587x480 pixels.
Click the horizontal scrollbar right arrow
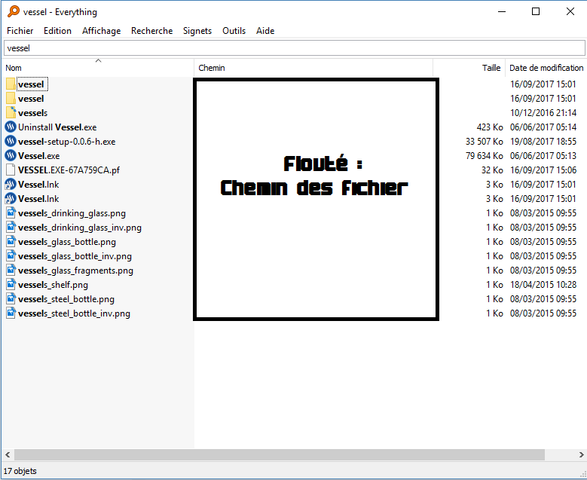[581, 455]
